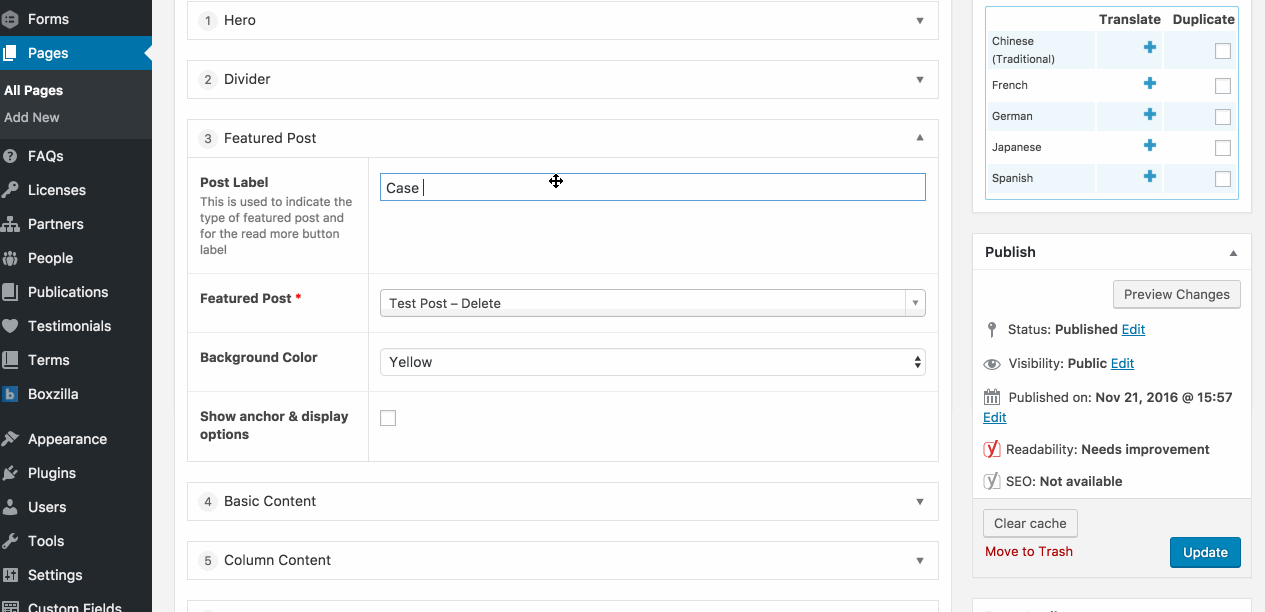The width and height of the screenshot is (1265, 612).
Task: Click the Pages menu icon
Action: click(10, 53)
